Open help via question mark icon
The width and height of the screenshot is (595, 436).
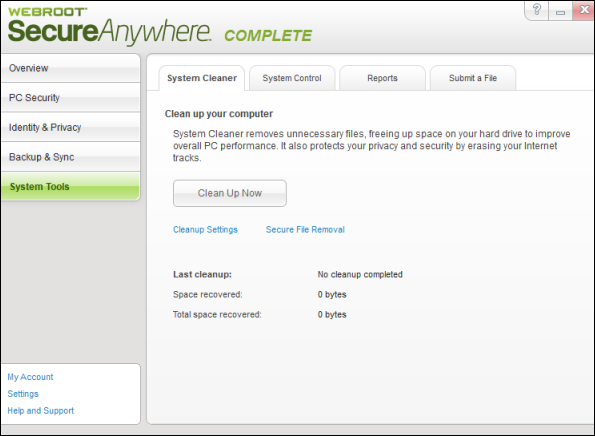(537, 10)
